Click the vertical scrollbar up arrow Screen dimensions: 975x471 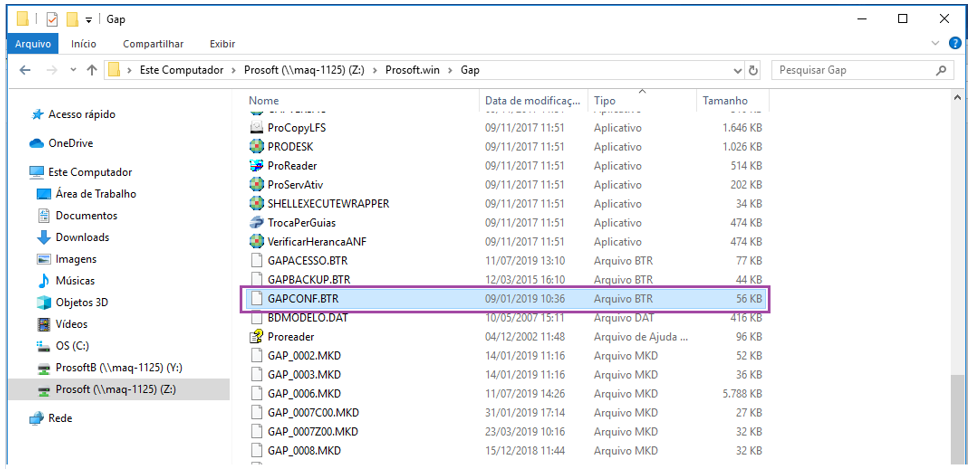tap(958, 98)
